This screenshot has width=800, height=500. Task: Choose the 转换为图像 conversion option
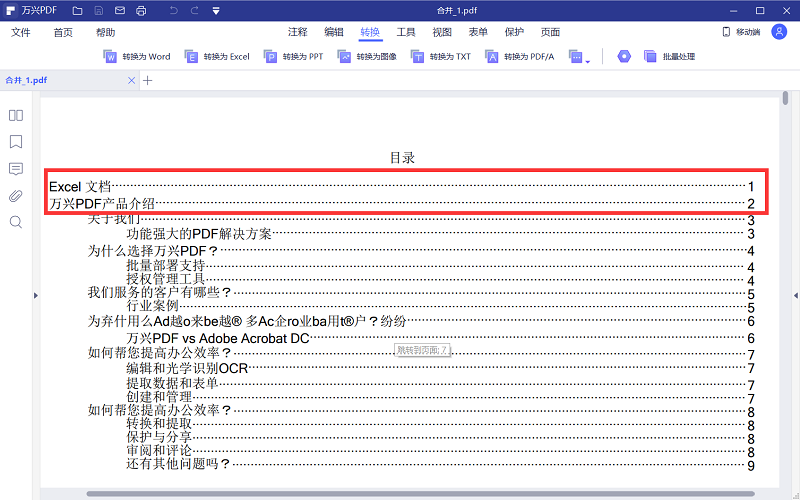(x=367, y=57)
